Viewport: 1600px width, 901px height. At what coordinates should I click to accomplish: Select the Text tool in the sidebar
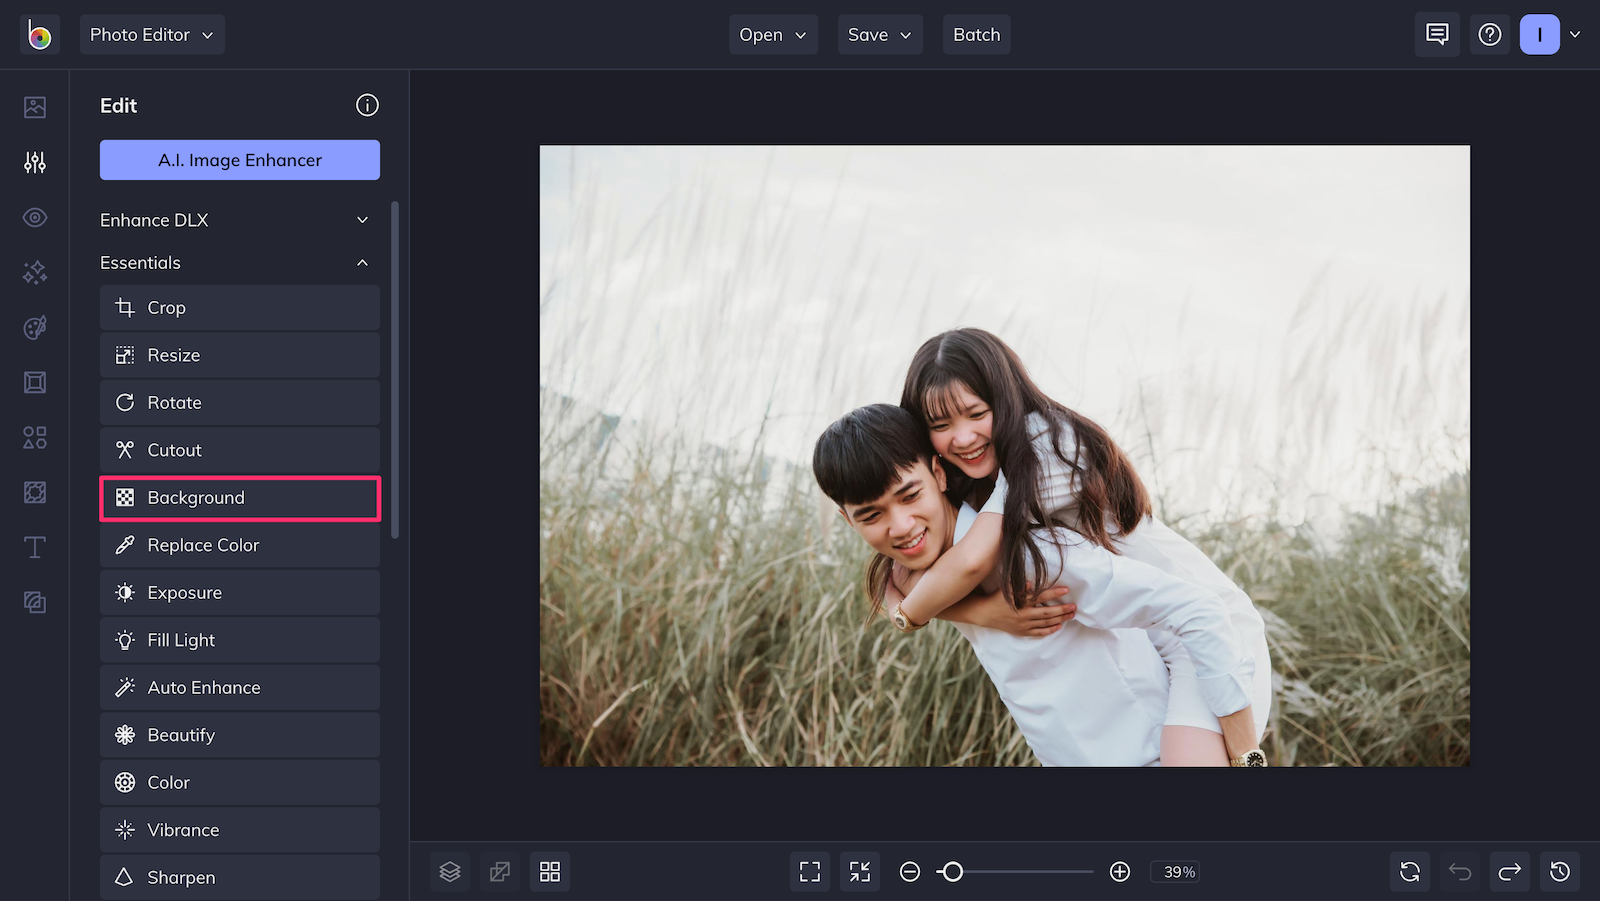34,547
